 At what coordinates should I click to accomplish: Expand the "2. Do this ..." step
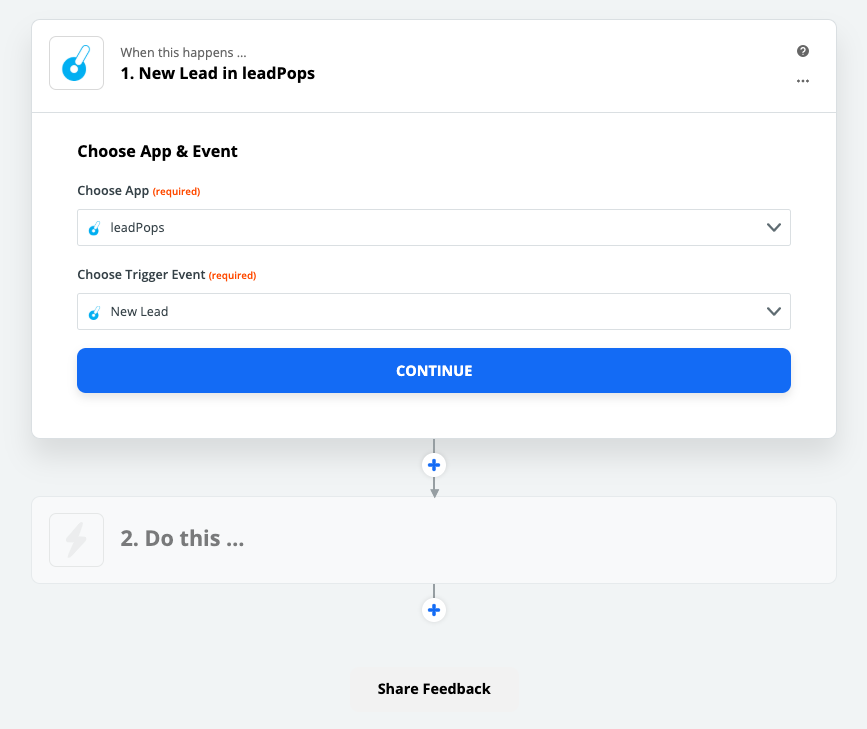click(434, 540)
